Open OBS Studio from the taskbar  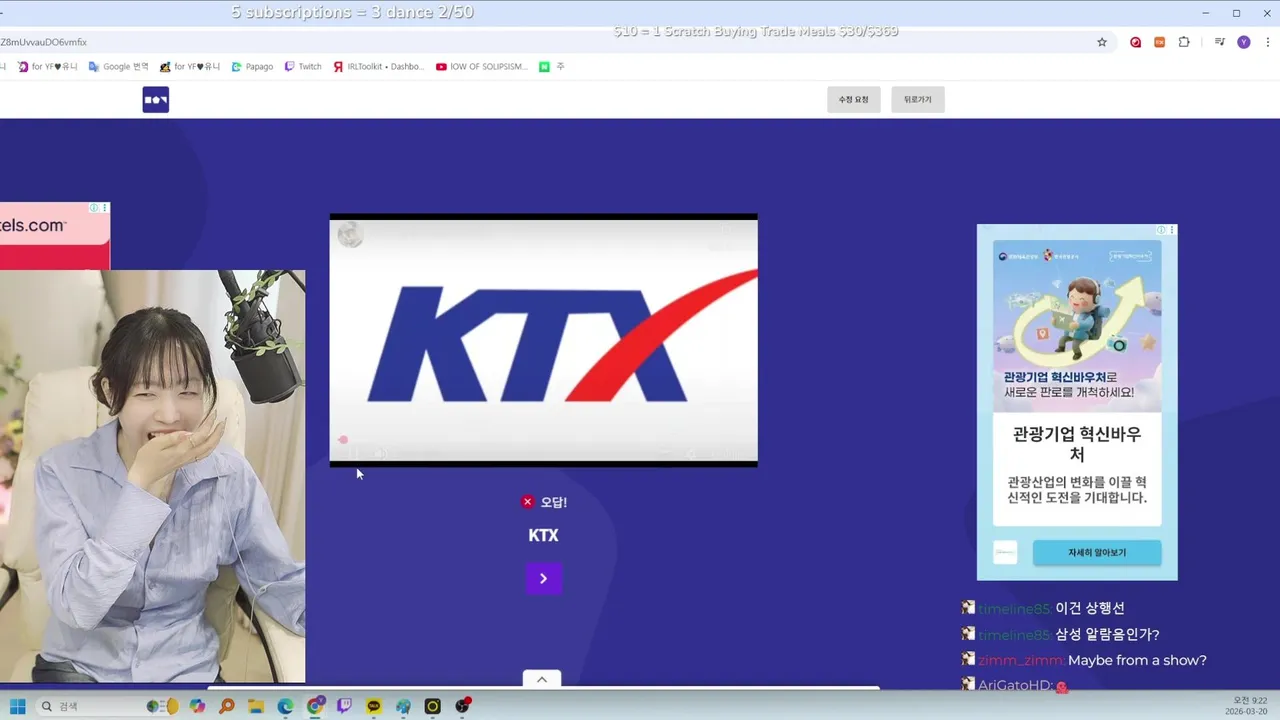[x=463, y=706]
